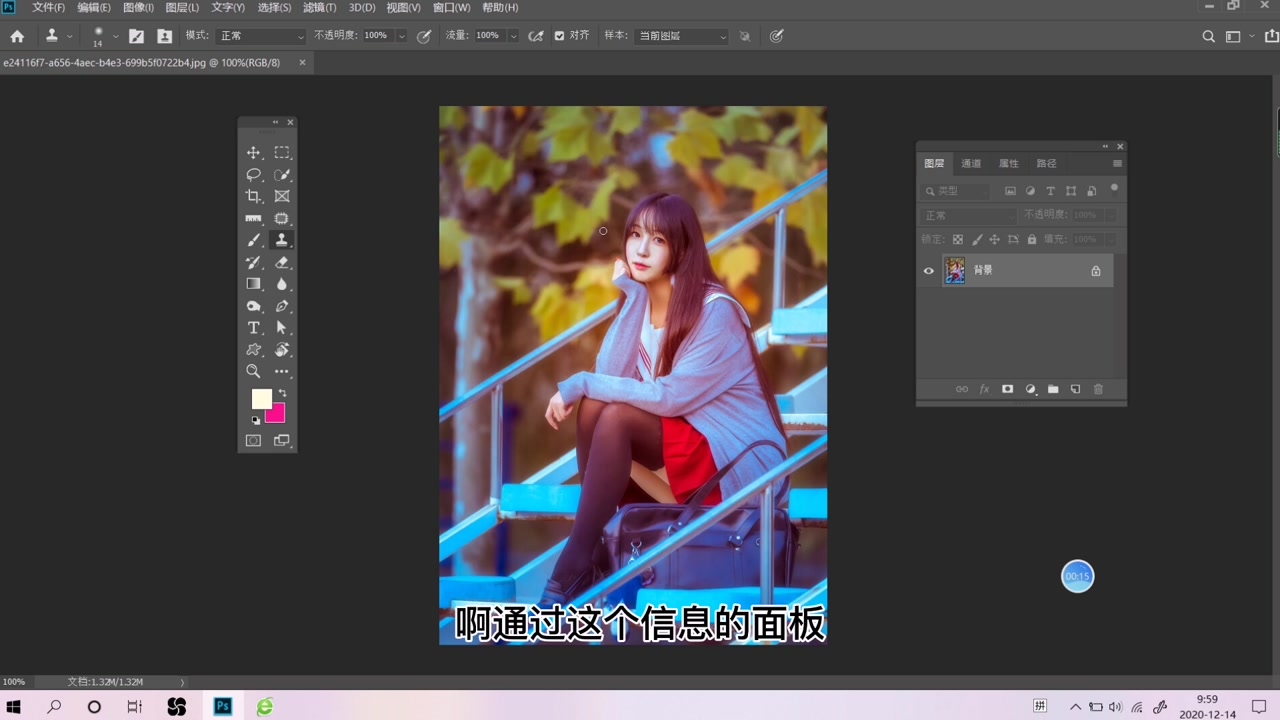1280x720 pixels.
Task: Switch to the 路径 tab
Action: click(1046, 163)
